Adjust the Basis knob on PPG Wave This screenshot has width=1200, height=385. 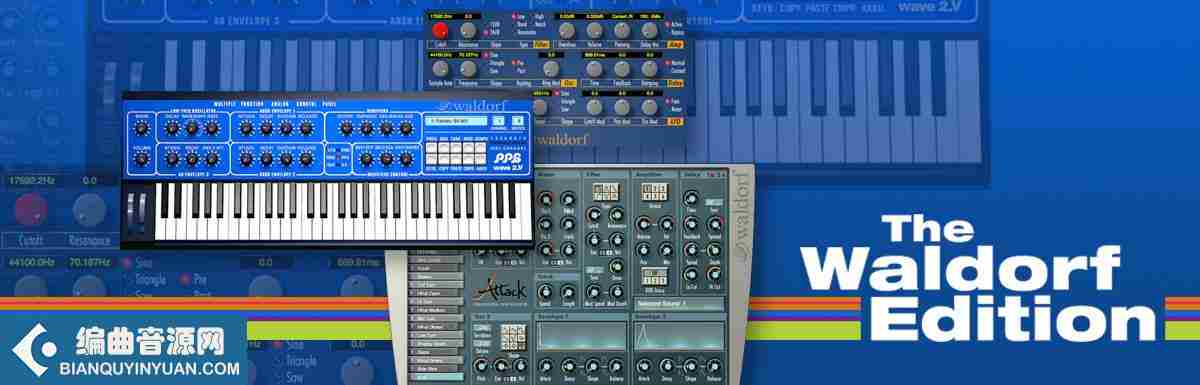point(141,129)
